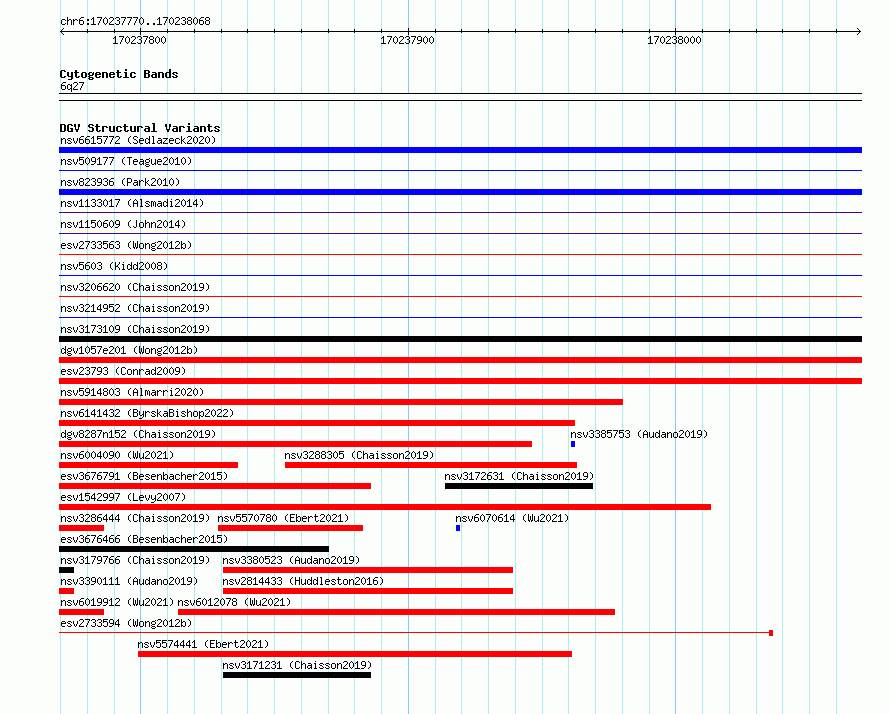Open nsv3172631 (Chaisson2019) variant
The width and height of the screenshot is (890, 714).
[519, 476]
